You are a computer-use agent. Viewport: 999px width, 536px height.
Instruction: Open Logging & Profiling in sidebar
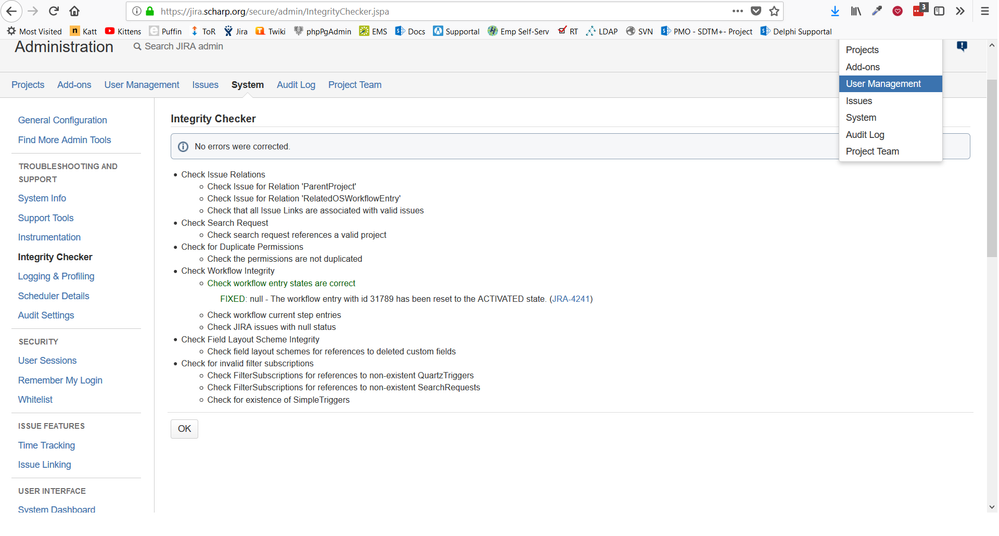[x=56, y=276]
